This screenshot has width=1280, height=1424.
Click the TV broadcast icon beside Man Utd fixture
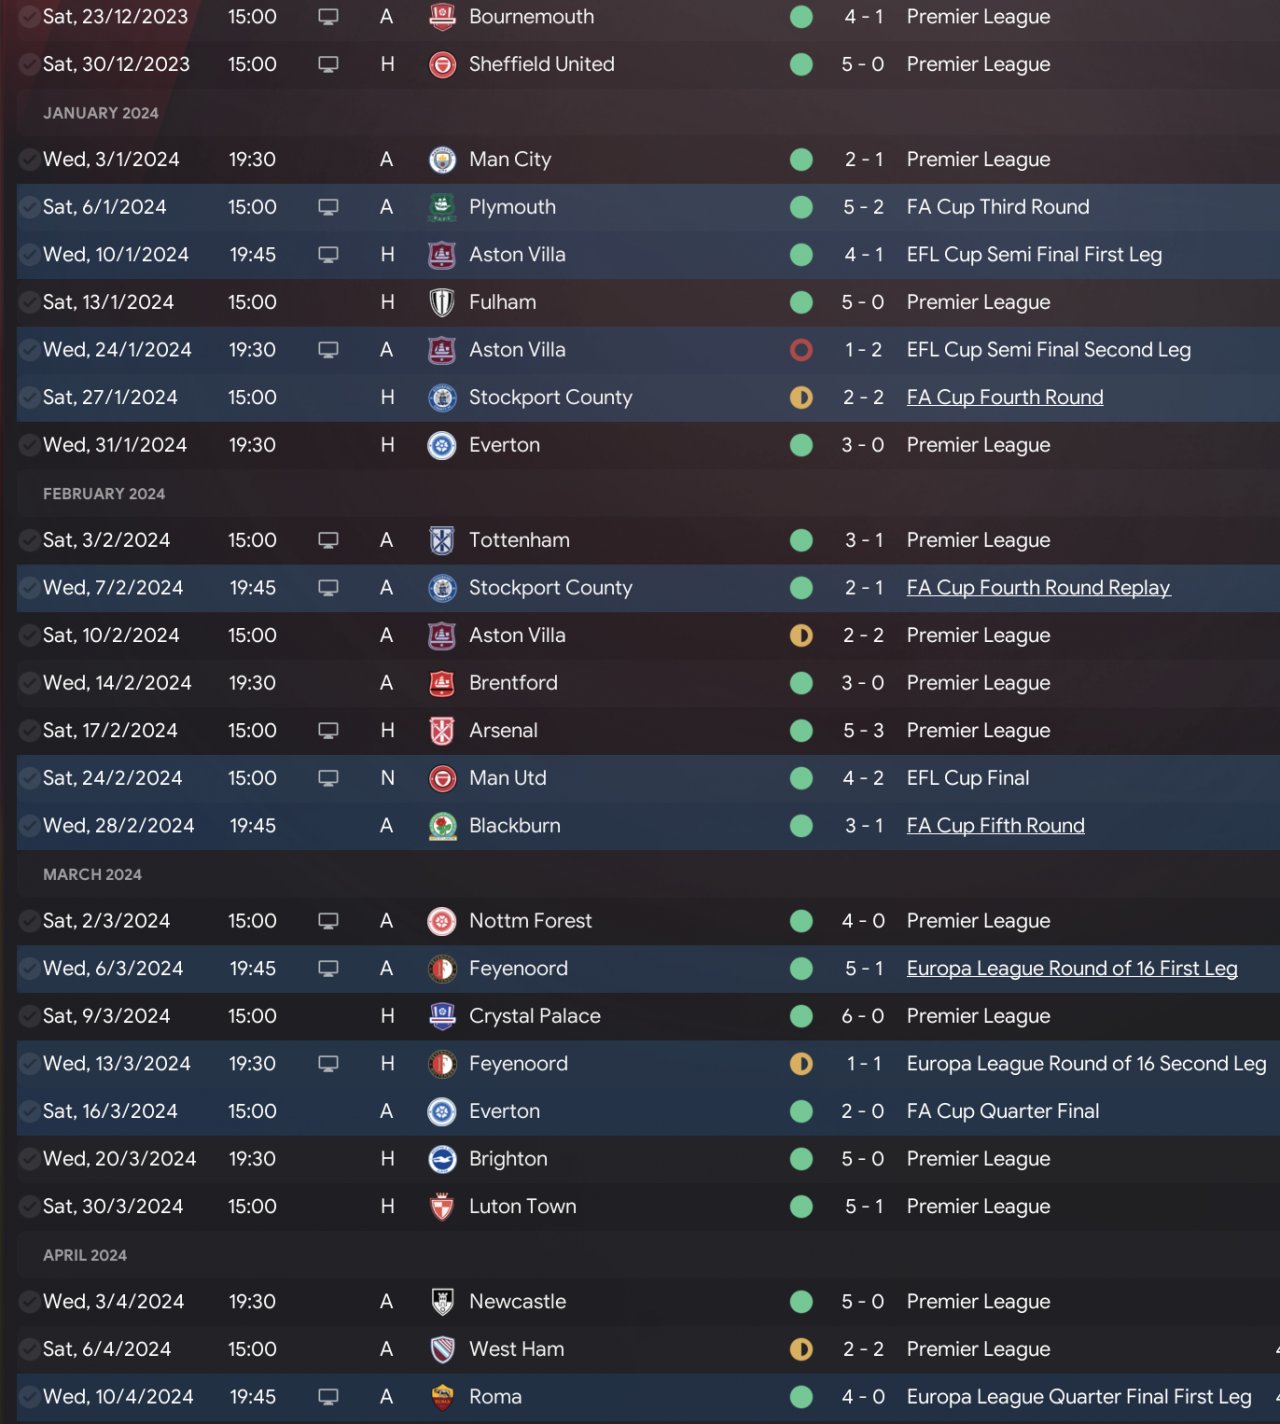pos(328,778)
